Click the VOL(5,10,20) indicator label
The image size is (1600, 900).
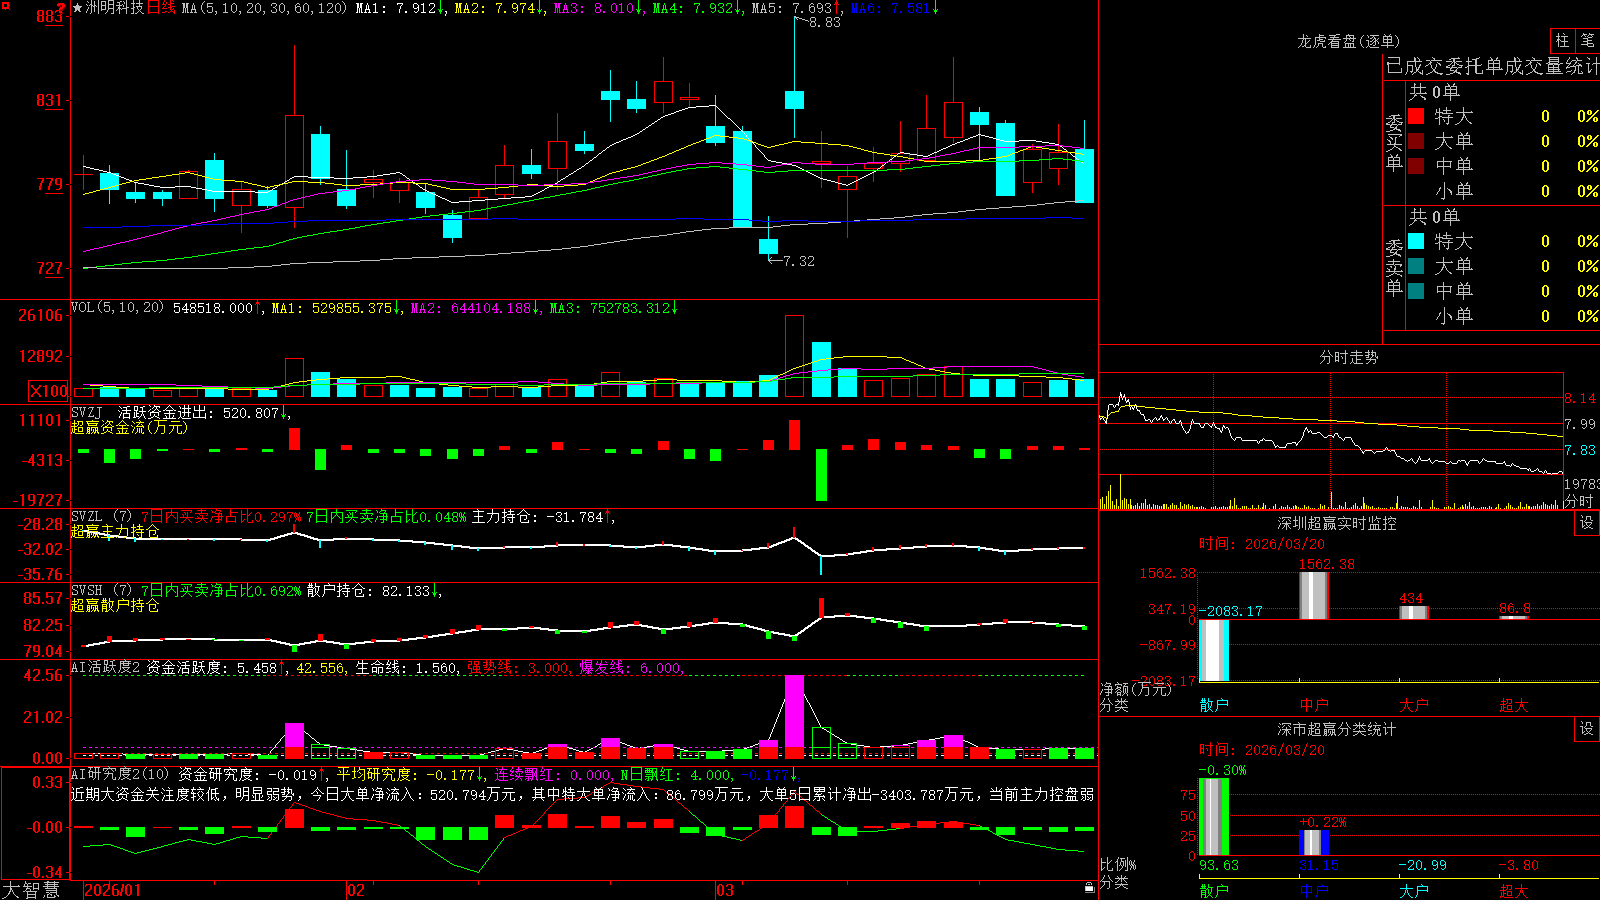[x=117, y=307]
